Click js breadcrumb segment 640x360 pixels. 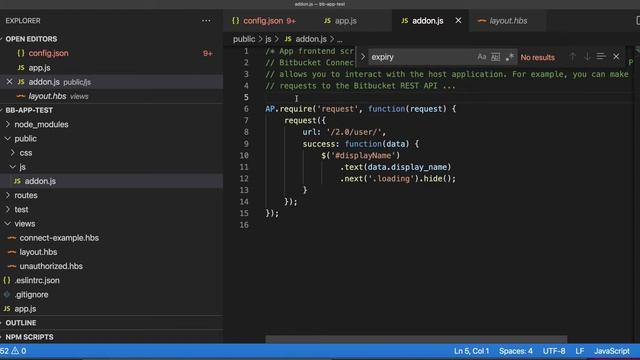tap(268, 39)
